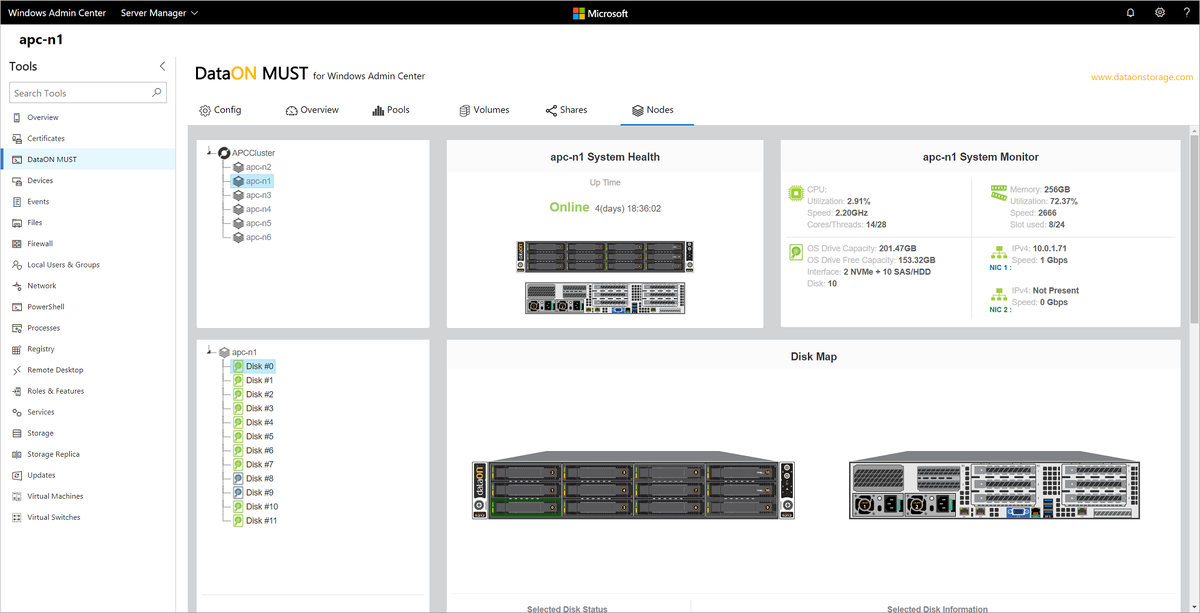Screen dimensions: 1200x613
Task: Focus the Search Tools input field
Action: pos(88,93)
